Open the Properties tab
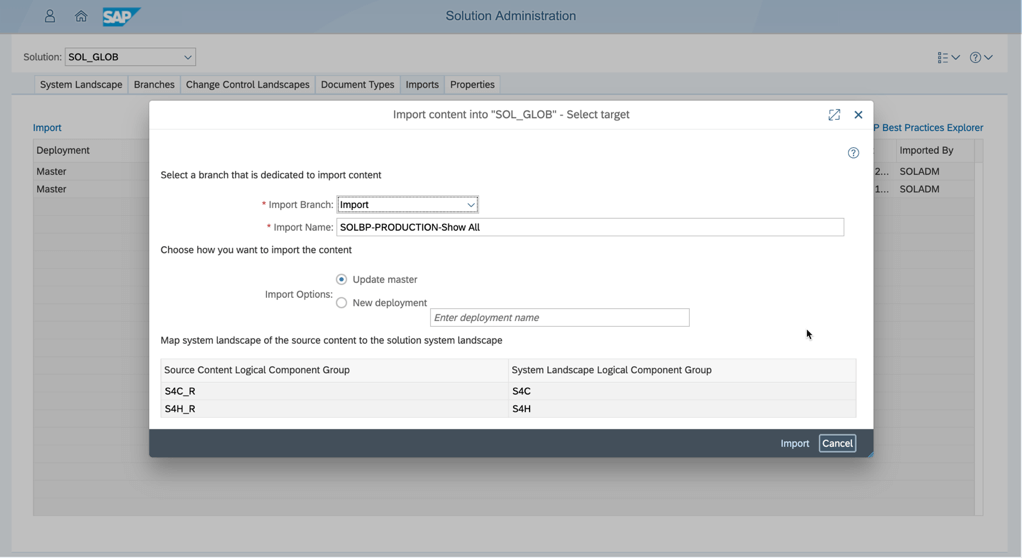 472,85
